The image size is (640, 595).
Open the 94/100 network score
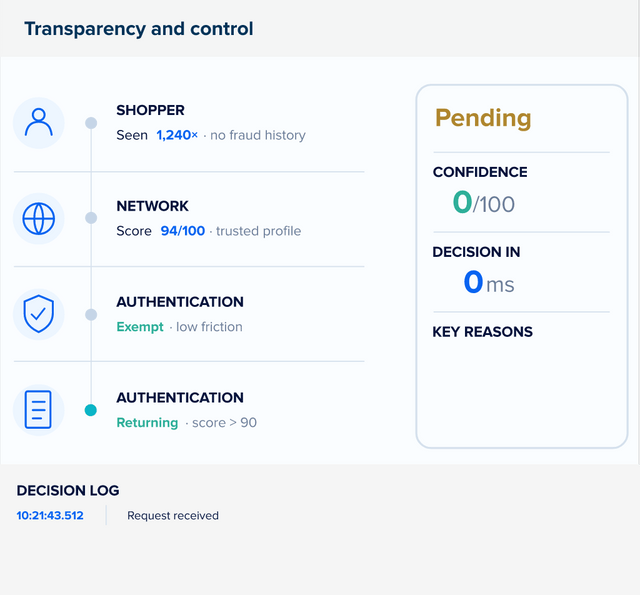[x=182, y=231]
